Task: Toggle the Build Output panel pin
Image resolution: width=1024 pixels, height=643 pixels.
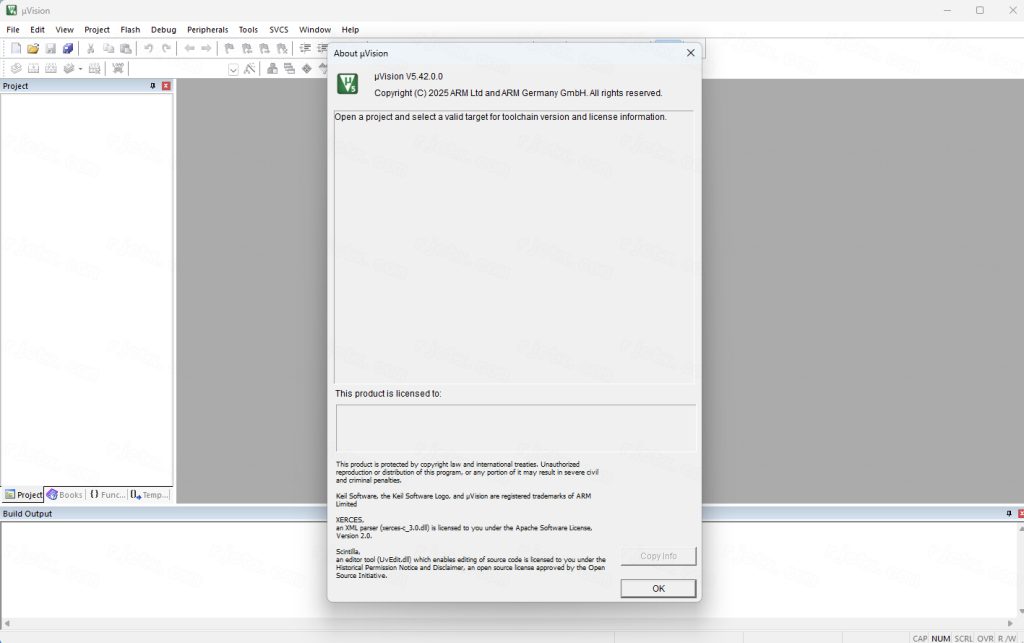Action: coord(1008,514)
